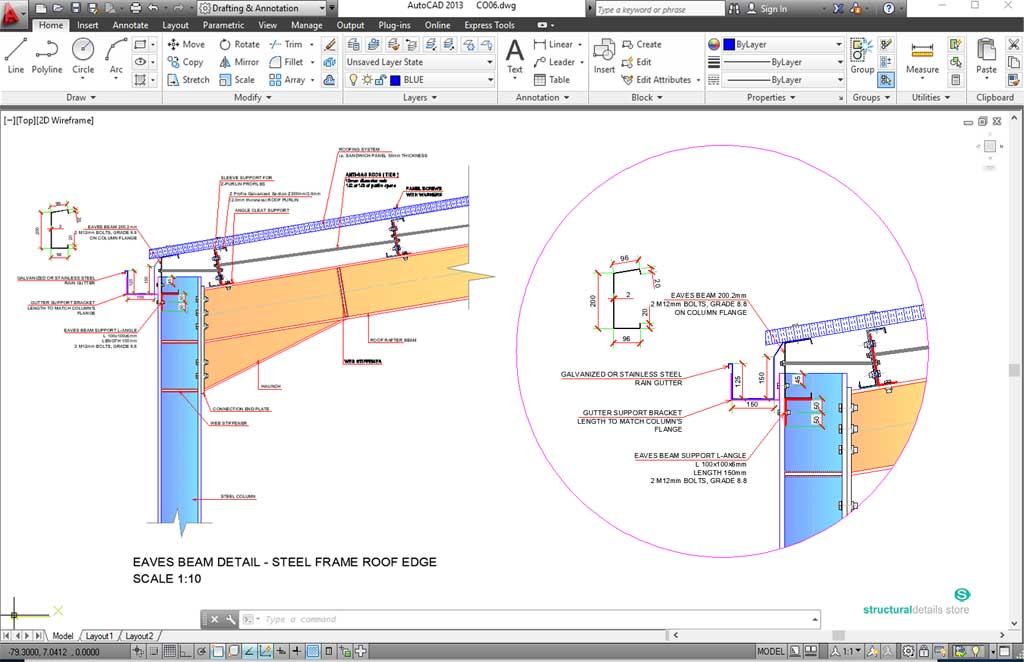The height and width of the screenshot is (662, 1024).
Task: Click the Stretch tool
Action: coord(187,80)
